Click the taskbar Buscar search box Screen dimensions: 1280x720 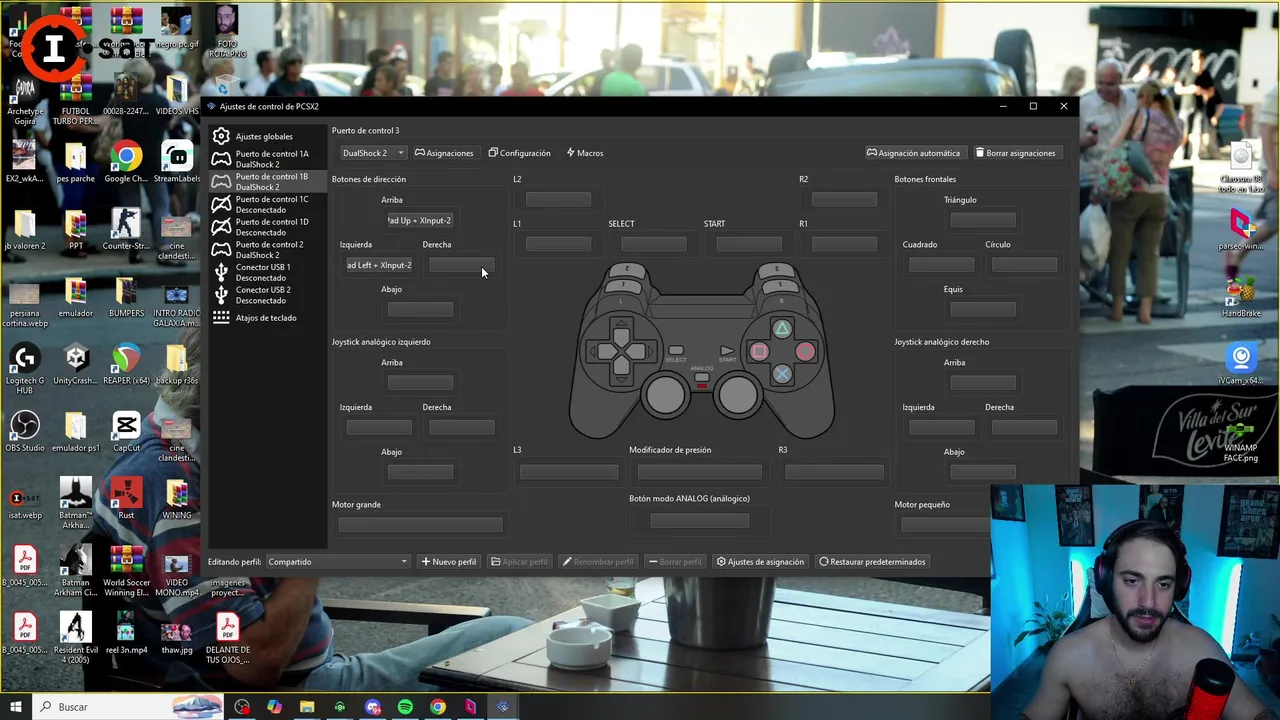pyautogui.click(x=128, y=707)
